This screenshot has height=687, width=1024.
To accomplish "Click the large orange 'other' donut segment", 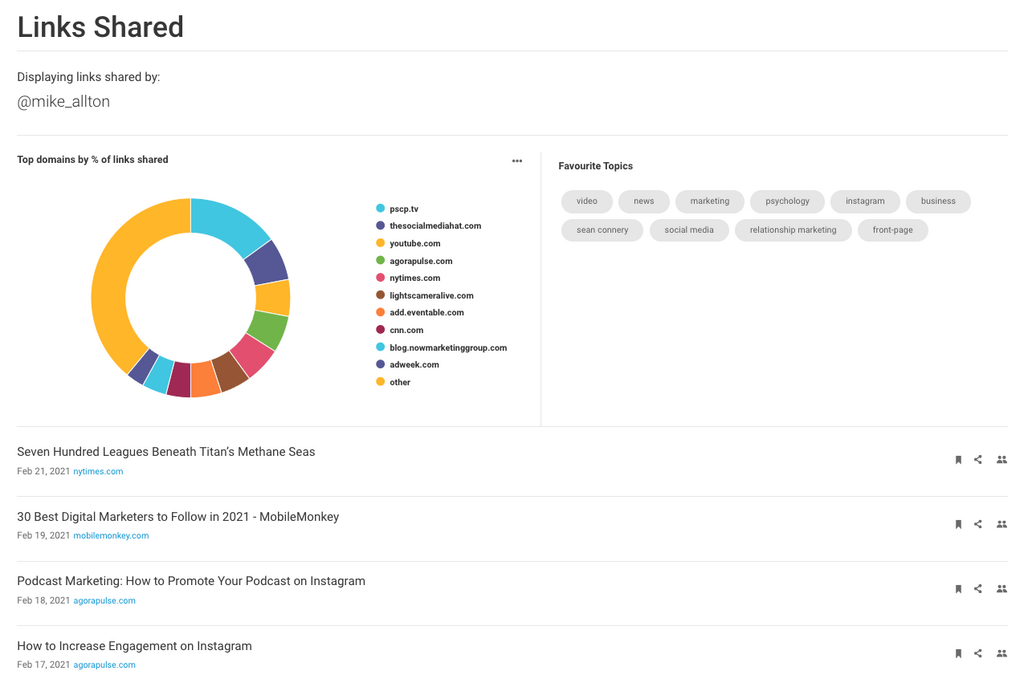I will tap(110, 290).
